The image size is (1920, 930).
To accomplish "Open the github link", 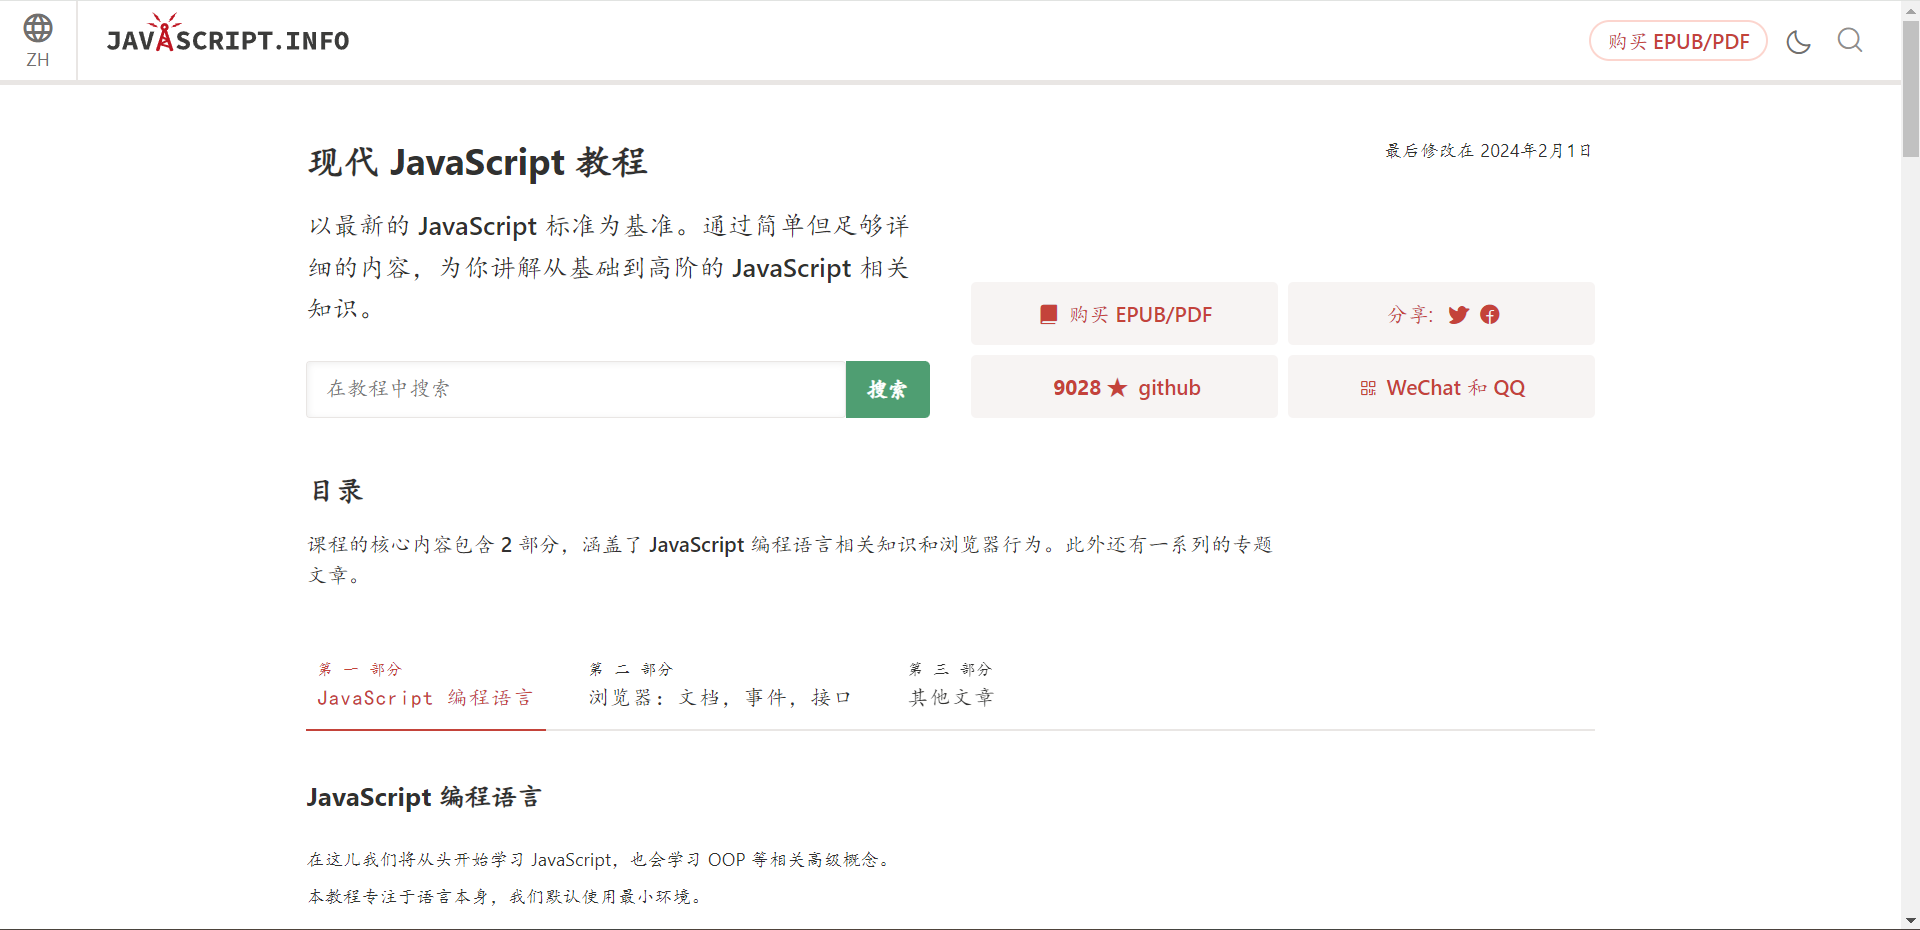I will pos(1124,387).
